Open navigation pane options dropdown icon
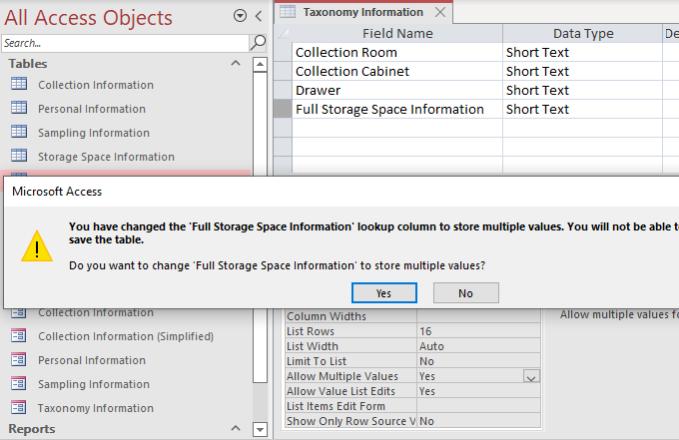 point(240,16)
